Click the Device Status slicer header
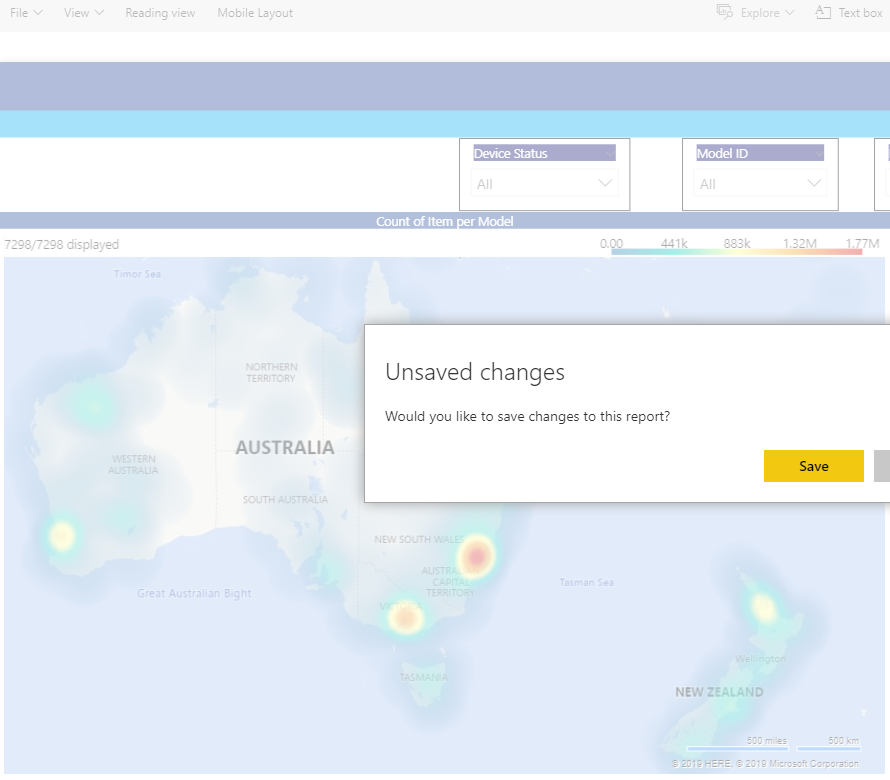Screen dimensions: 890x780 (544, 153)
